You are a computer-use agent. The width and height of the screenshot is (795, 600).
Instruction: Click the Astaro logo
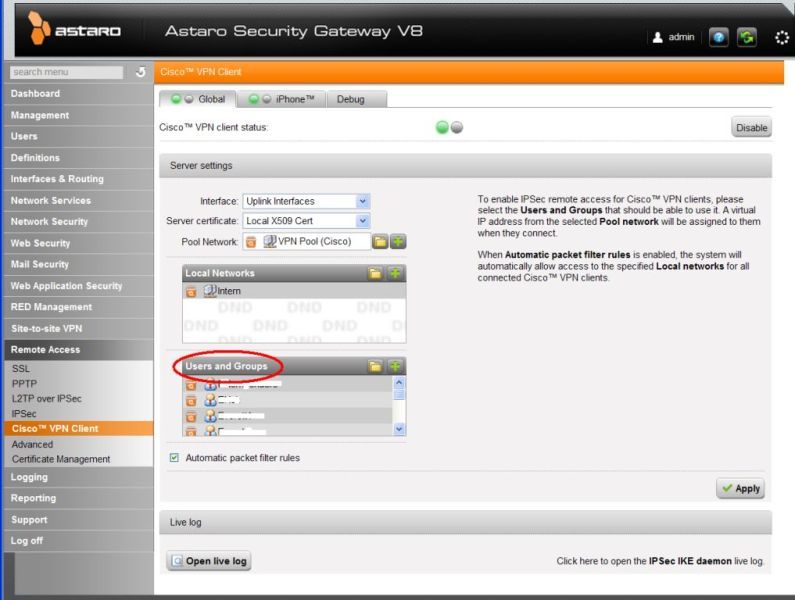pos(75,28)
